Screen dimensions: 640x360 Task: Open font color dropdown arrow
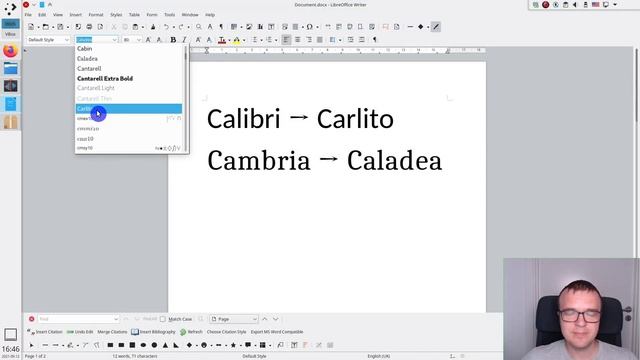(x=229, y=40)
